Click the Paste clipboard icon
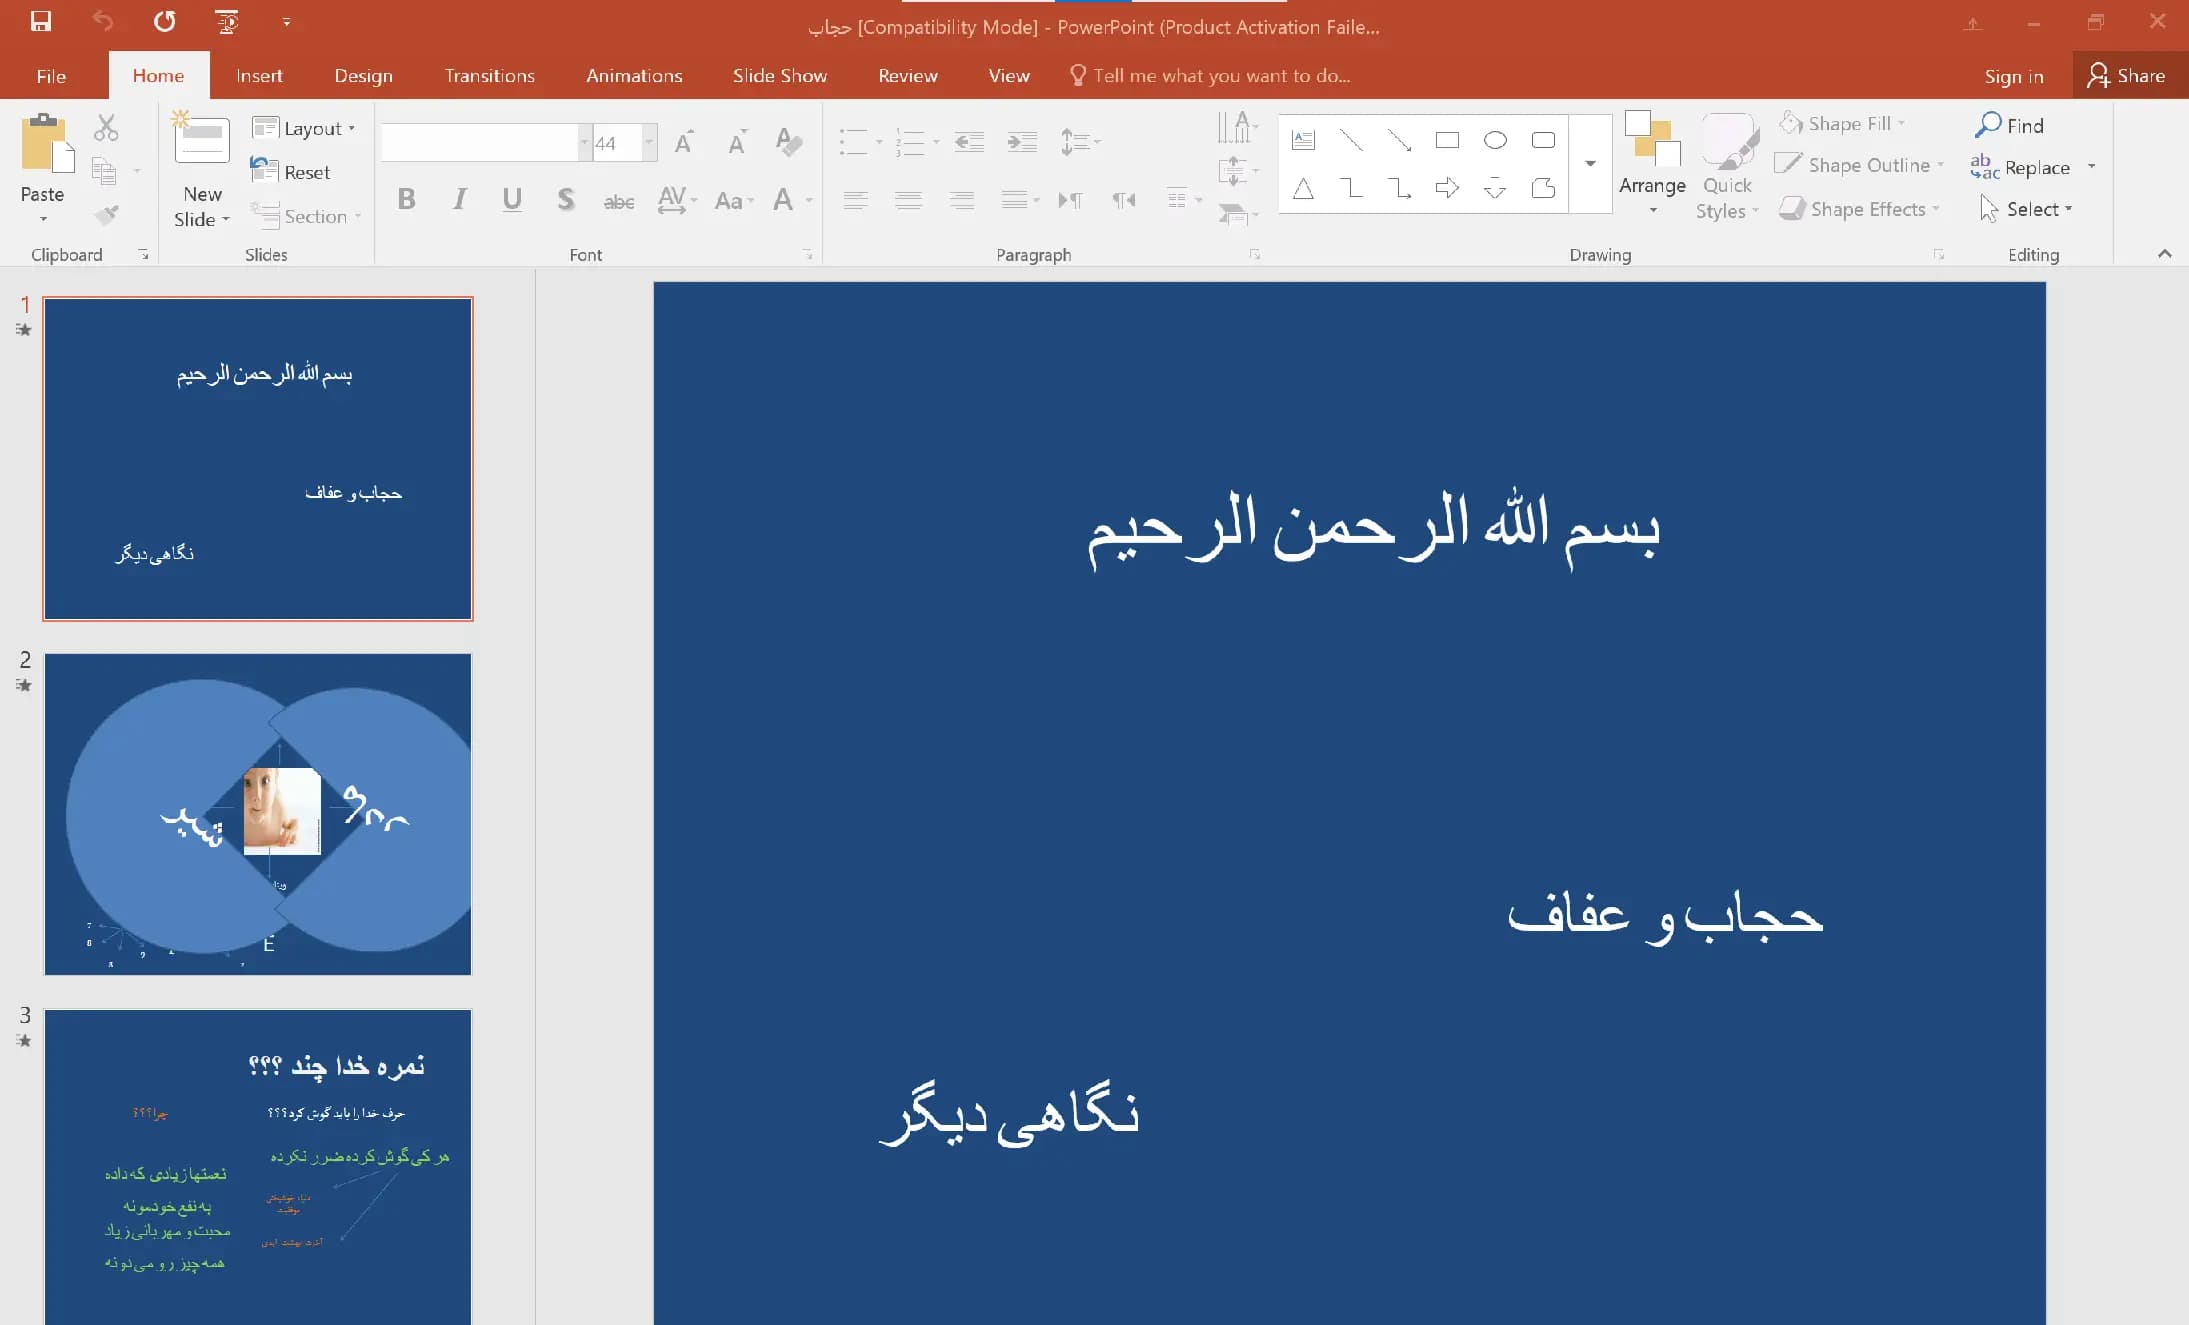2189x1325 pixels. (47, 142)
